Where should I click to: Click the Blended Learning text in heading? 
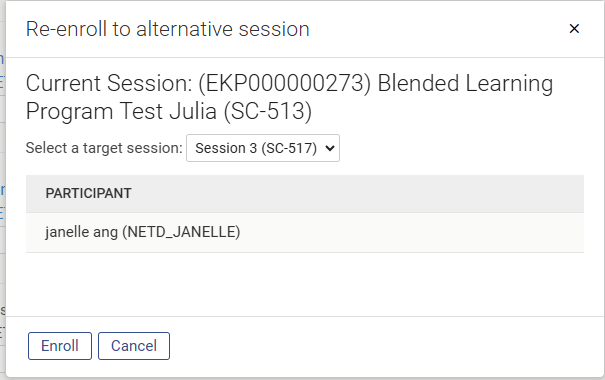click(x=465, y=83)
